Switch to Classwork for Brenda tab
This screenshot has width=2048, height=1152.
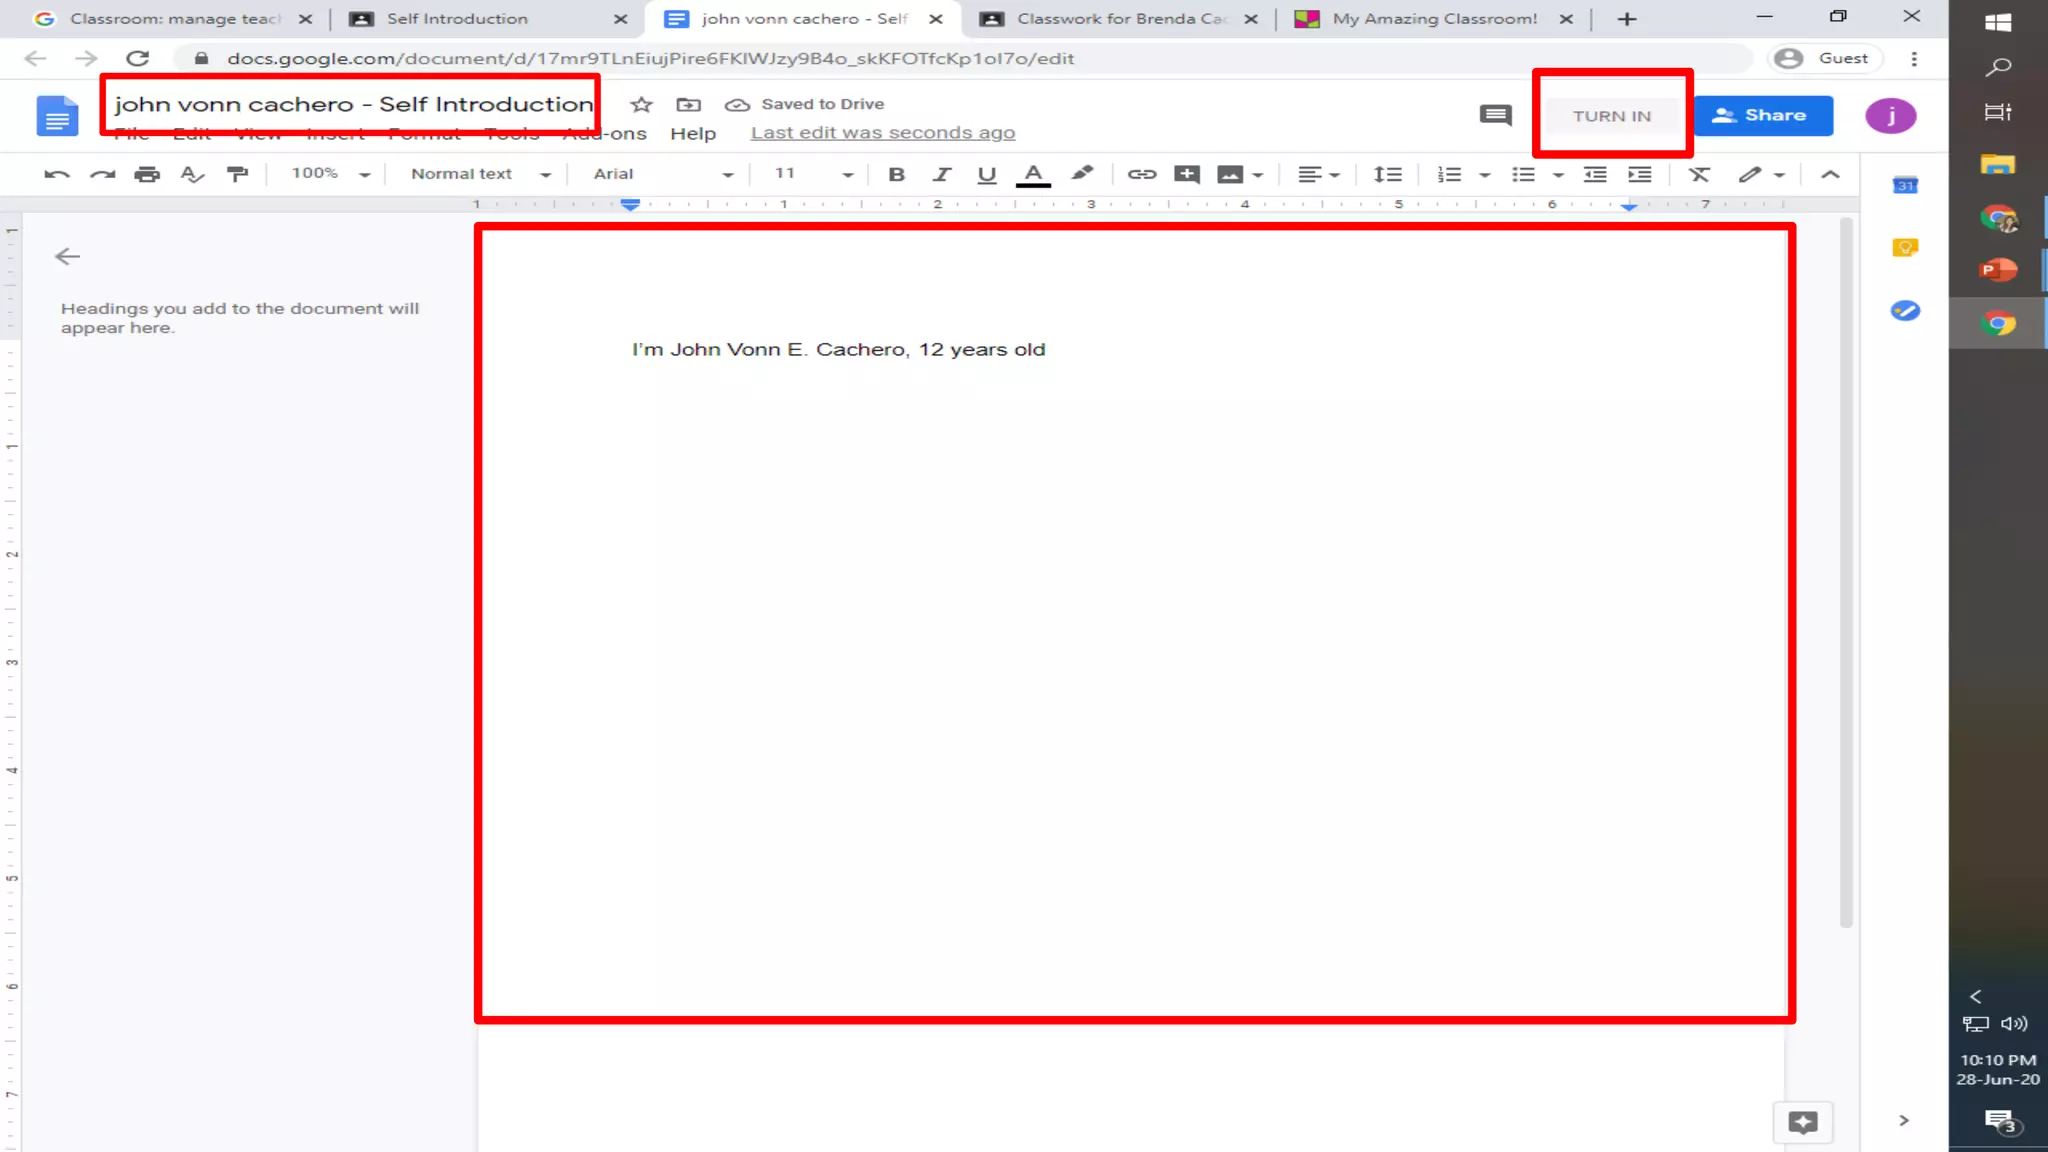[1118, 19]
